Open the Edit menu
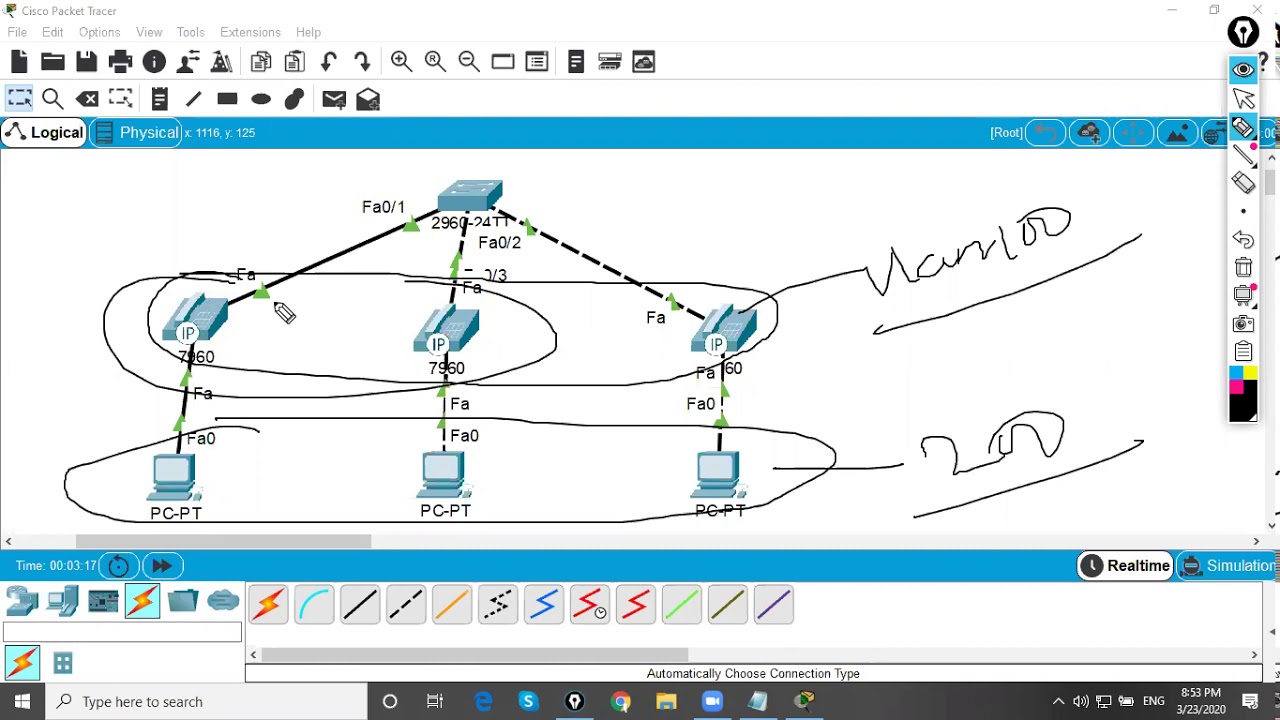 point(53,32)
